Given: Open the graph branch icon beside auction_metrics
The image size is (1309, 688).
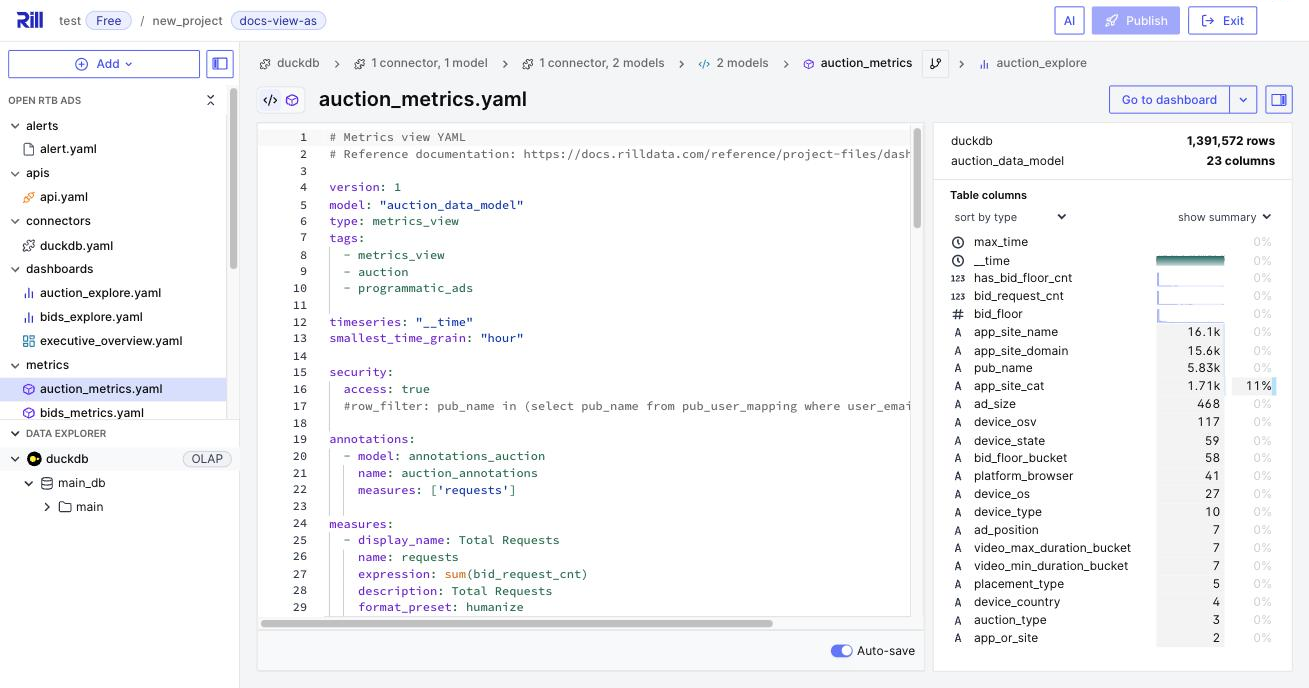Looking at the screenshot, I should click(x=935, y=63).
